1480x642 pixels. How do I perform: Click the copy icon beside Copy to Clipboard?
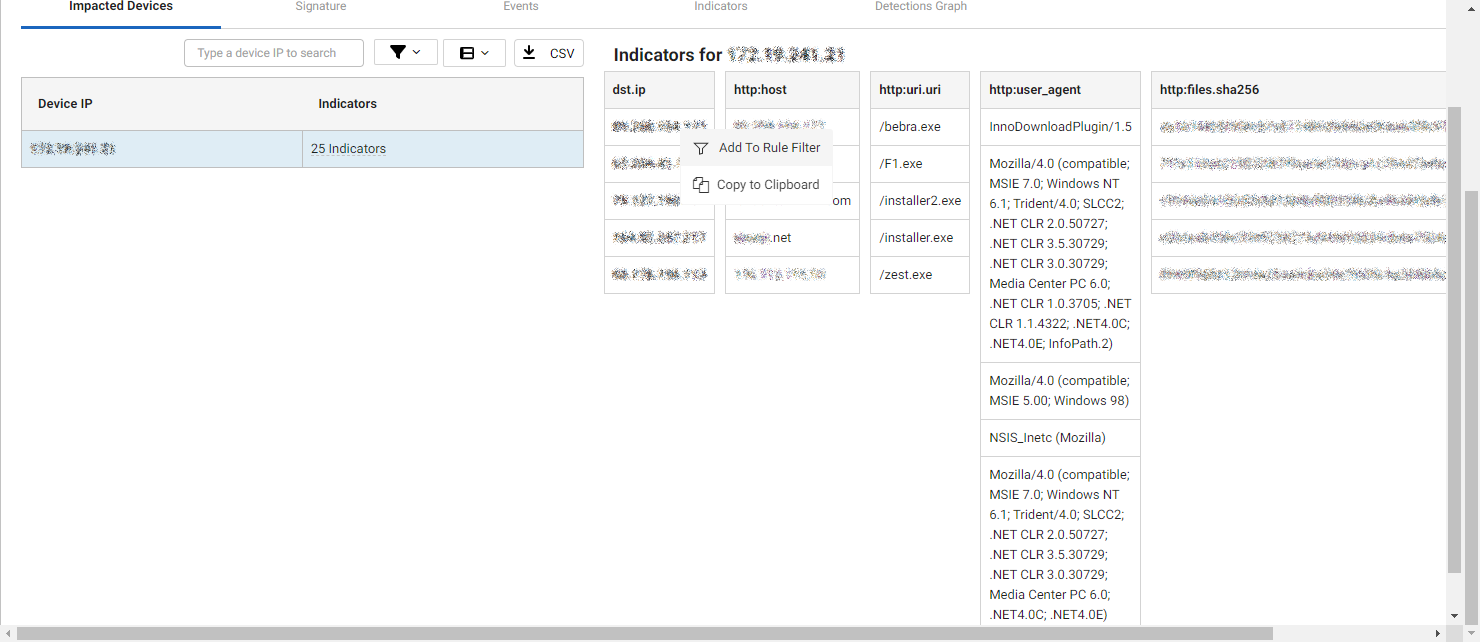tap(701, 185)
